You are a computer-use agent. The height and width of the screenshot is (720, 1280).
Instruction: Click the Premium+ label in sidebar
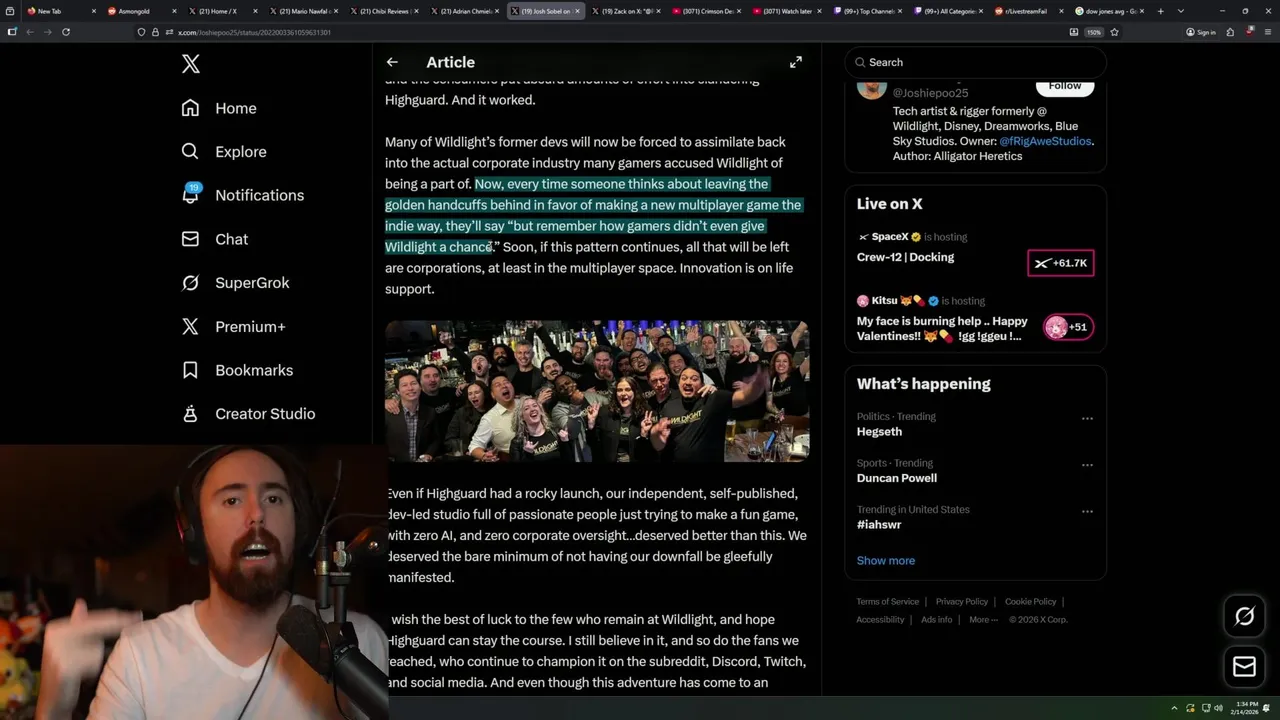tap(250, 326)
